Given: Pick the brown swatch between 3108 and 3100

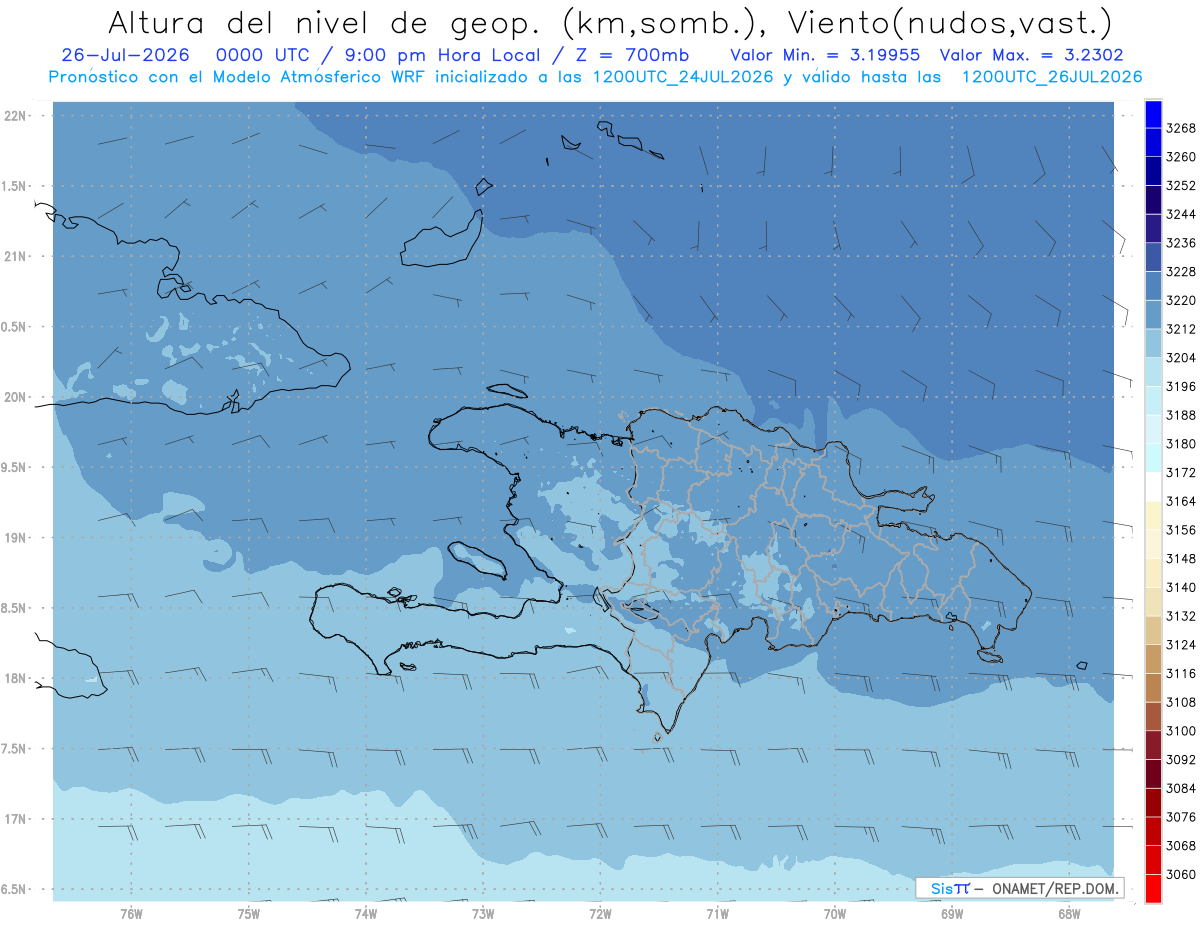Looking at the screenshot, I should point(1153,716).
